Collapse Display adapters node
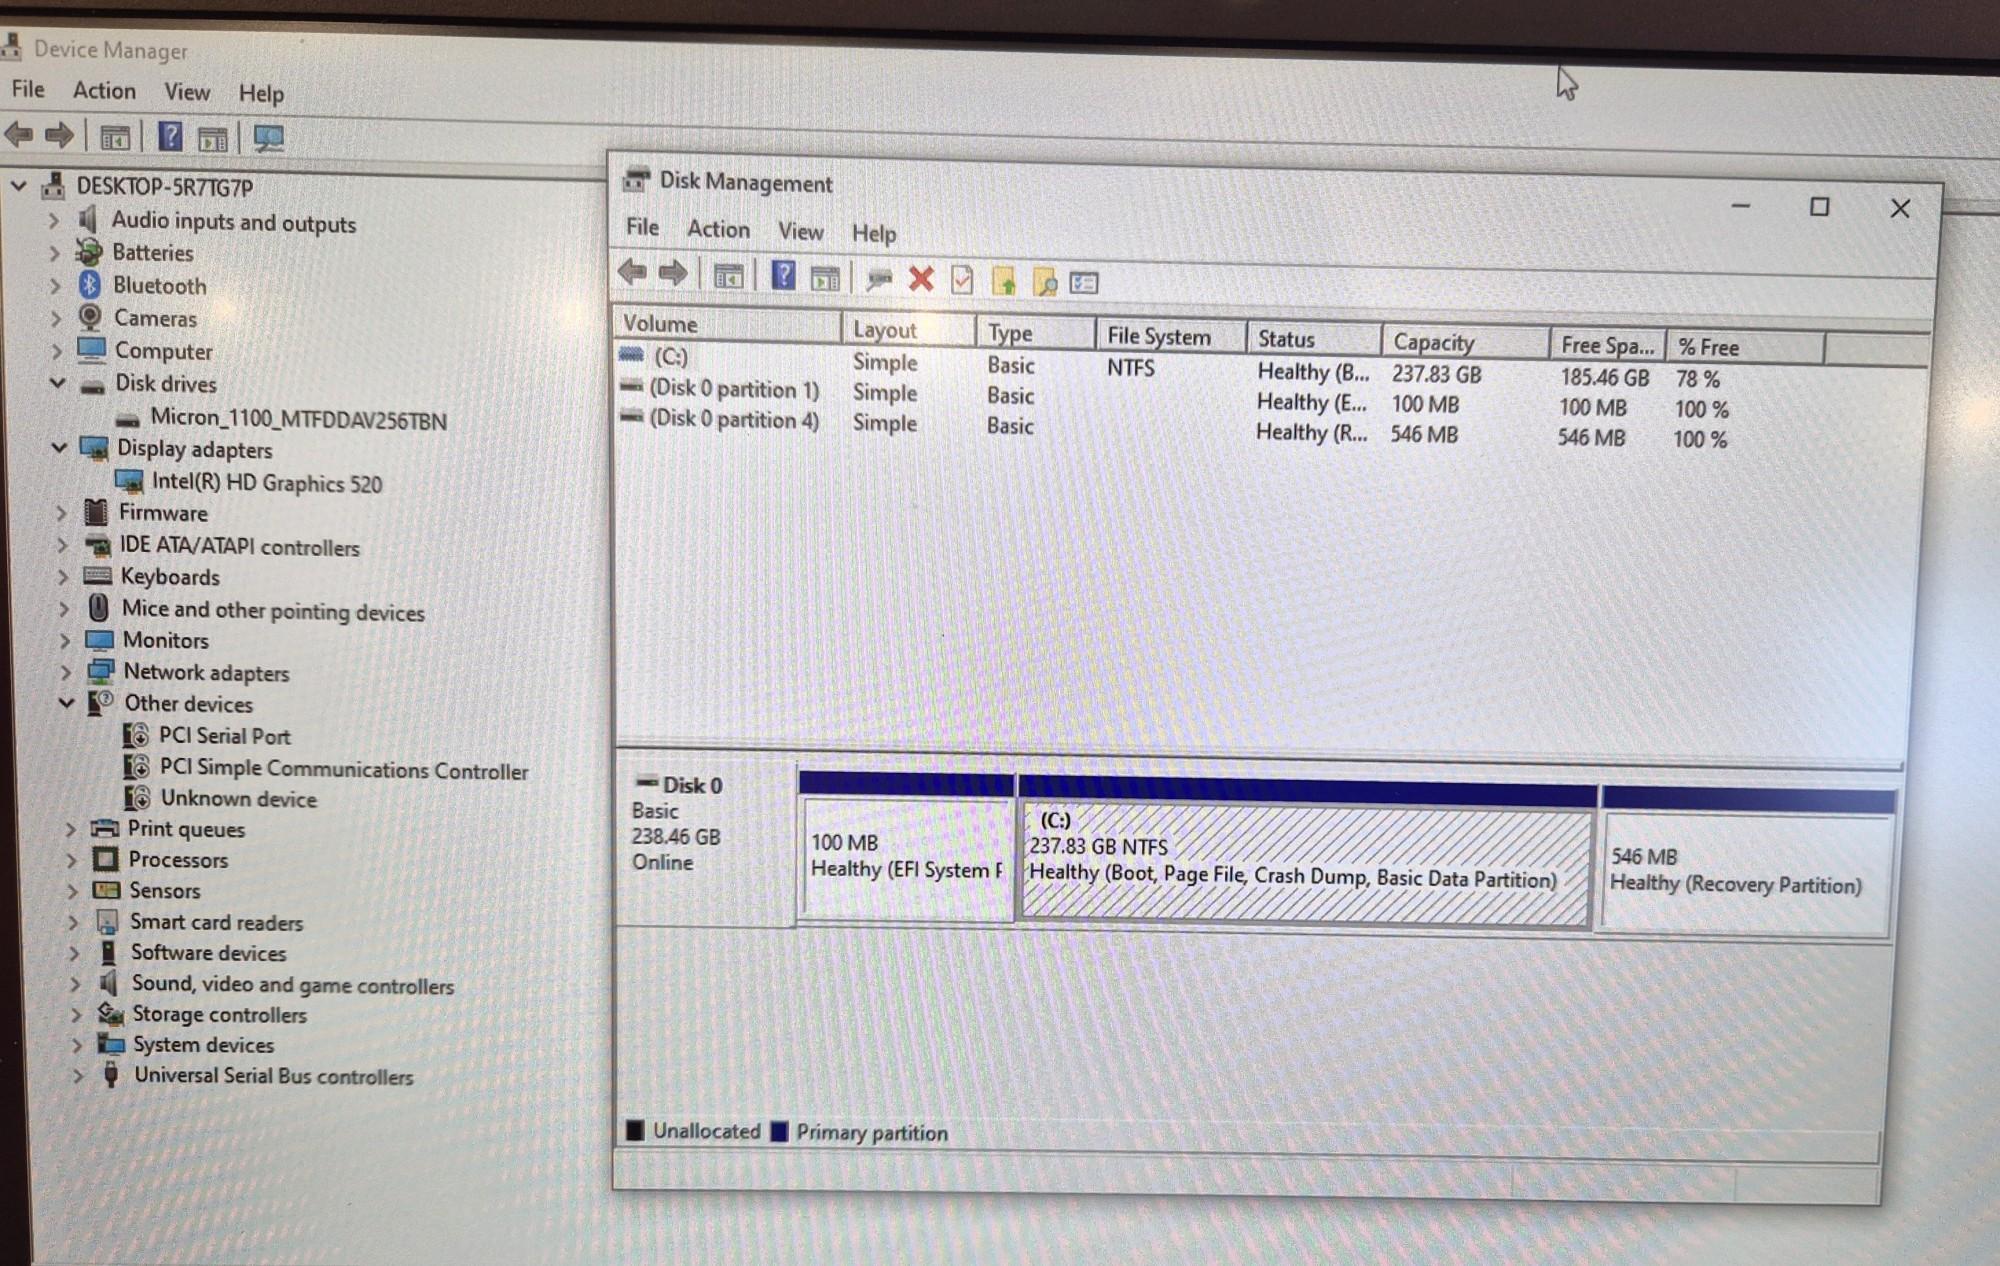Viewport: 2000px width, 1266px height. point(59,447)
